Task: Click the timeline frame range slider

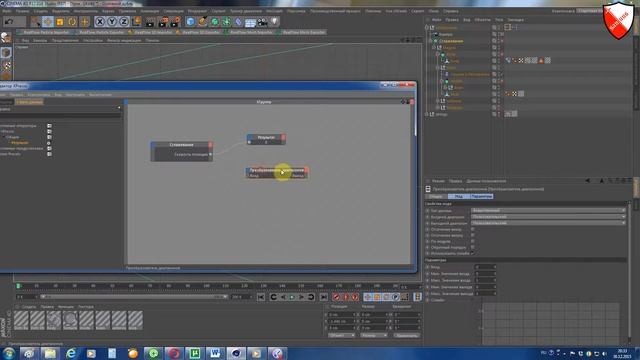Action: click(134, 297)
